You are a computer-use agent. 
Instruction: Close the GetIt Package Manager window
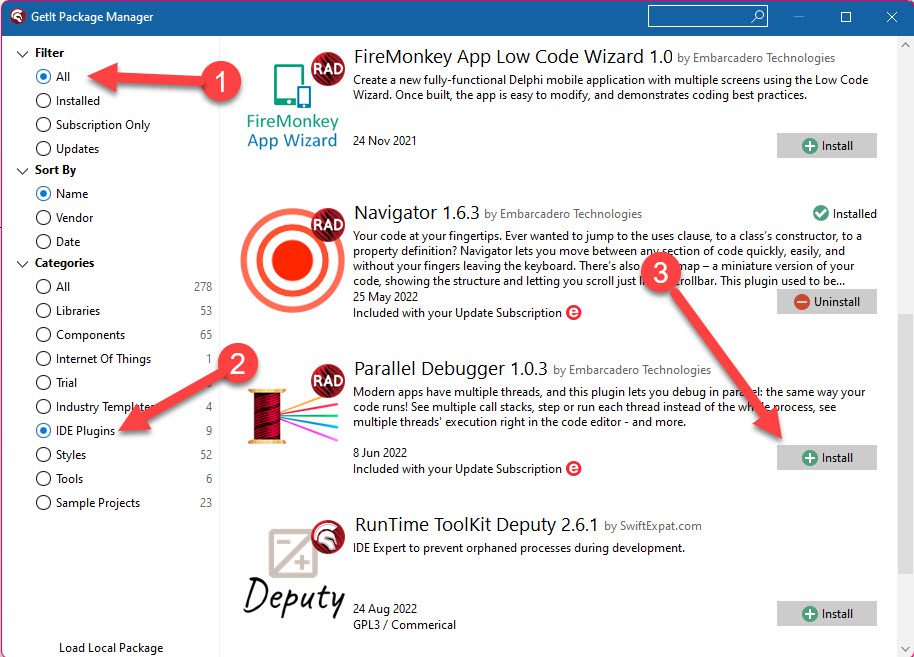coord(891,17)
